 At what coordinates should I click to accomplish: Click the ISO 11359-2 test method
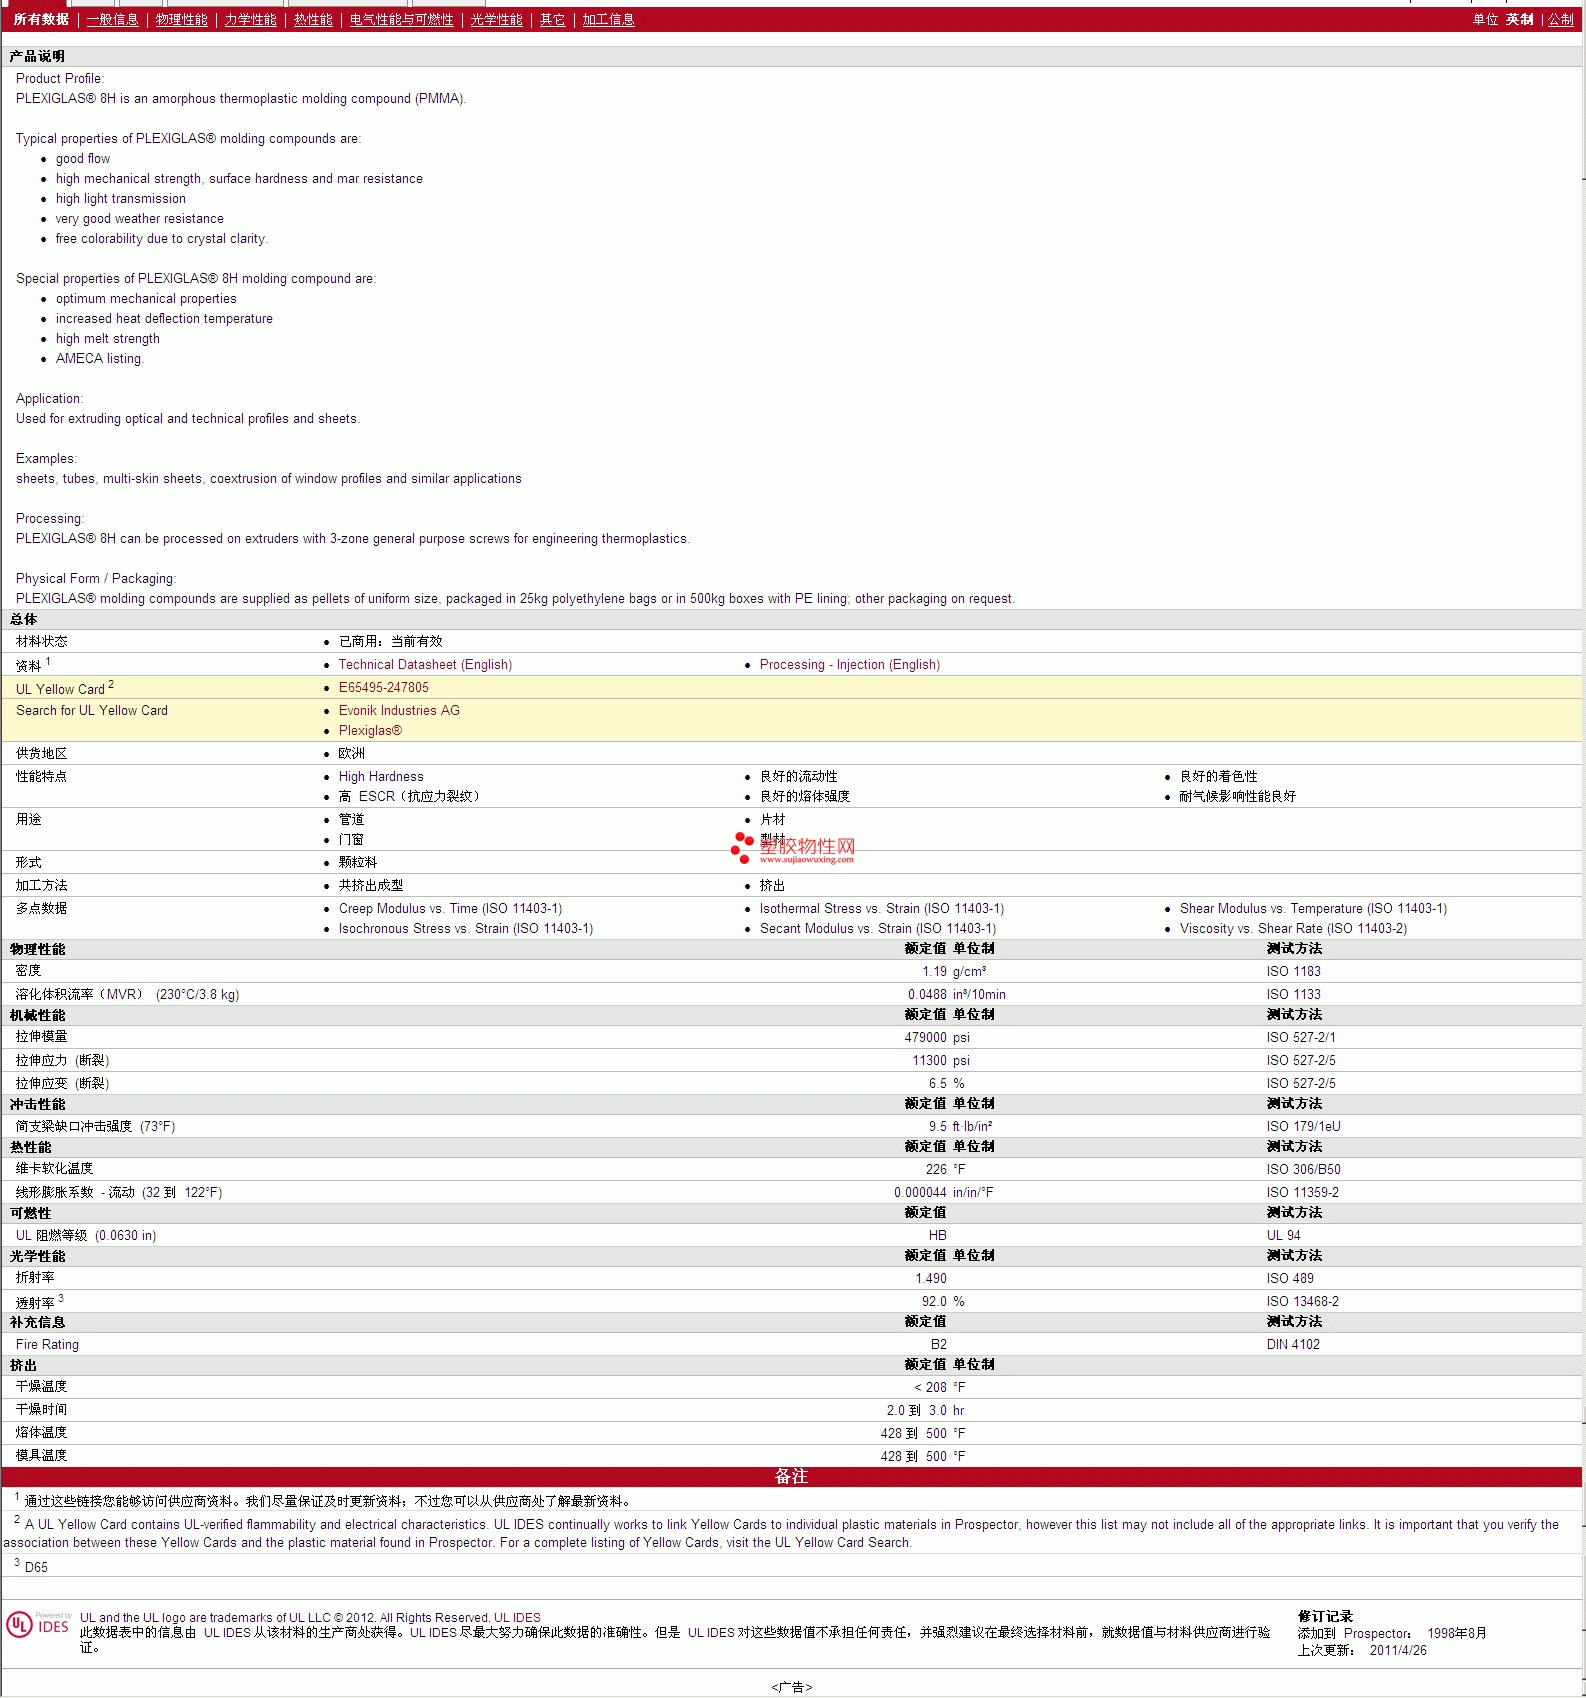[x=1302, y=1193]
